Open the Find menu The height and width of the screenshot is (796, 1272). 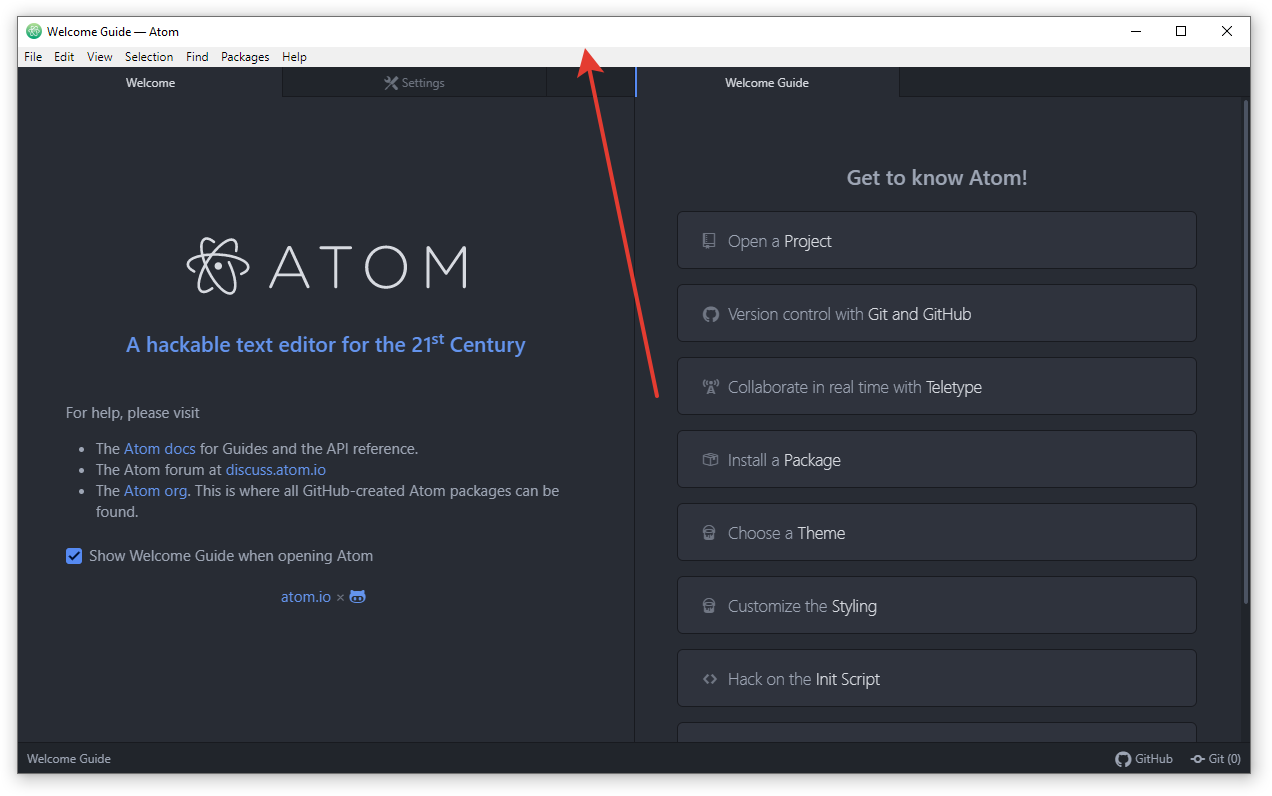click(197, 57)
